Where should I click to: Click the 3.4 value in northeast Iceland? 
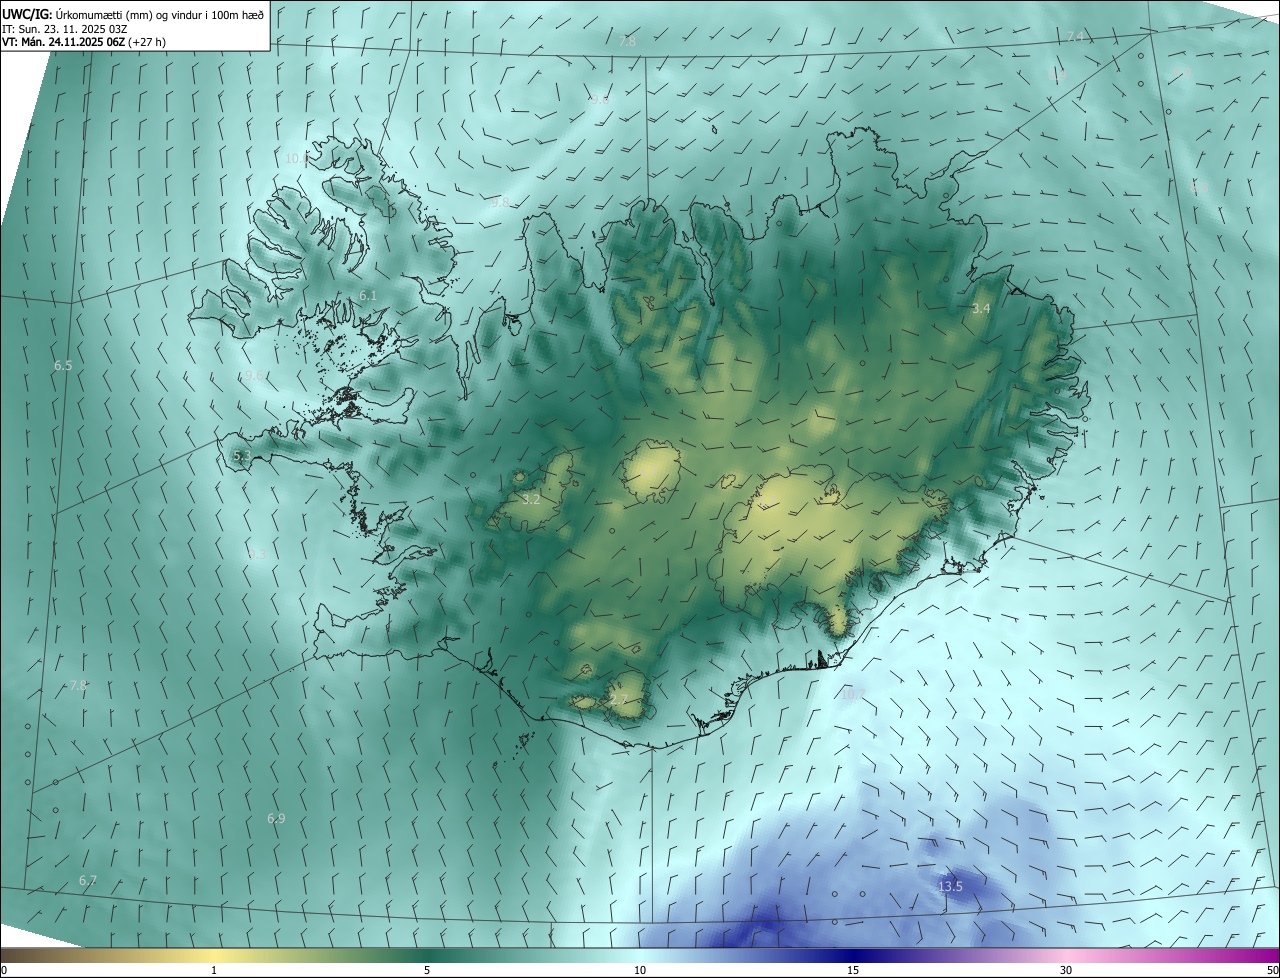[x=981, y=309]
